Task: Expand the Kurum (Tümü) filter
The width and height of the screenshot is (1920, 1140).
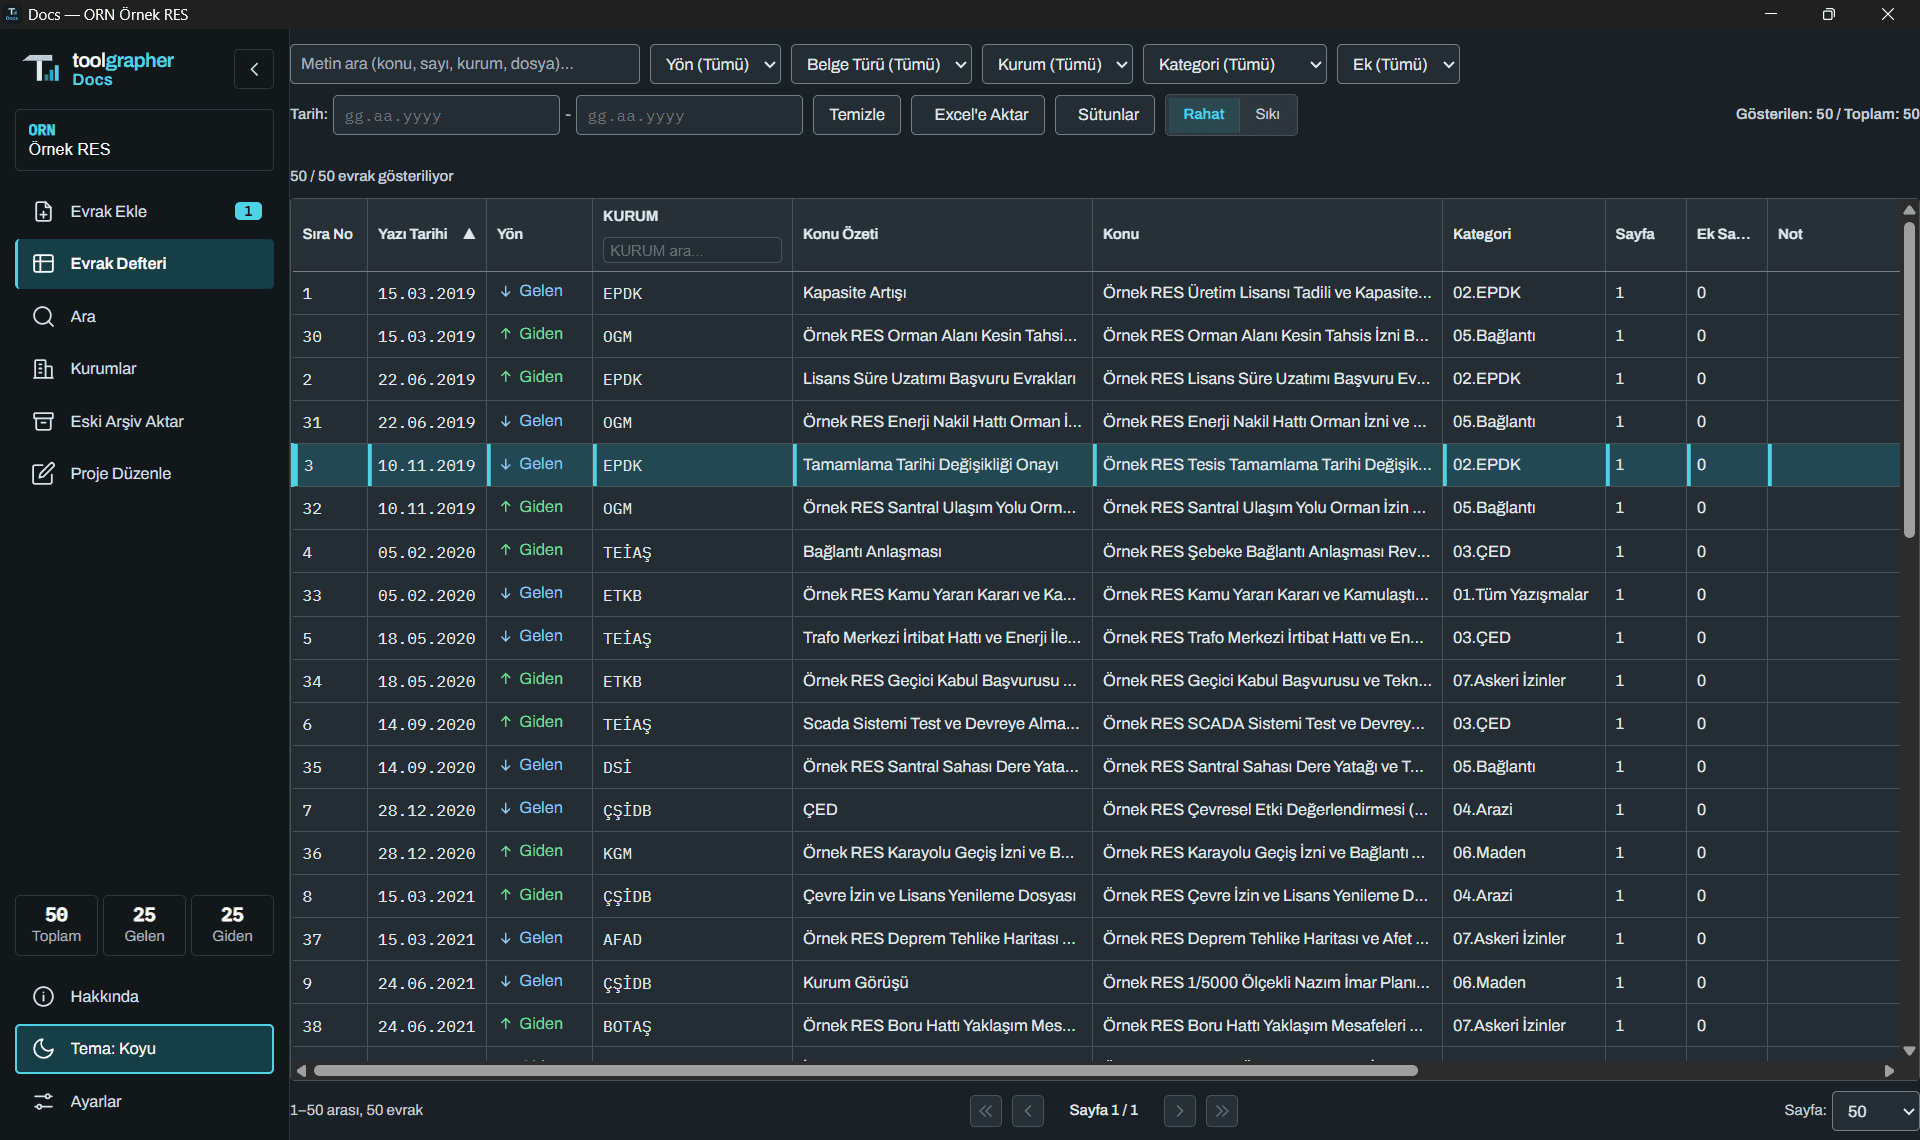Action: point(1057,64)
